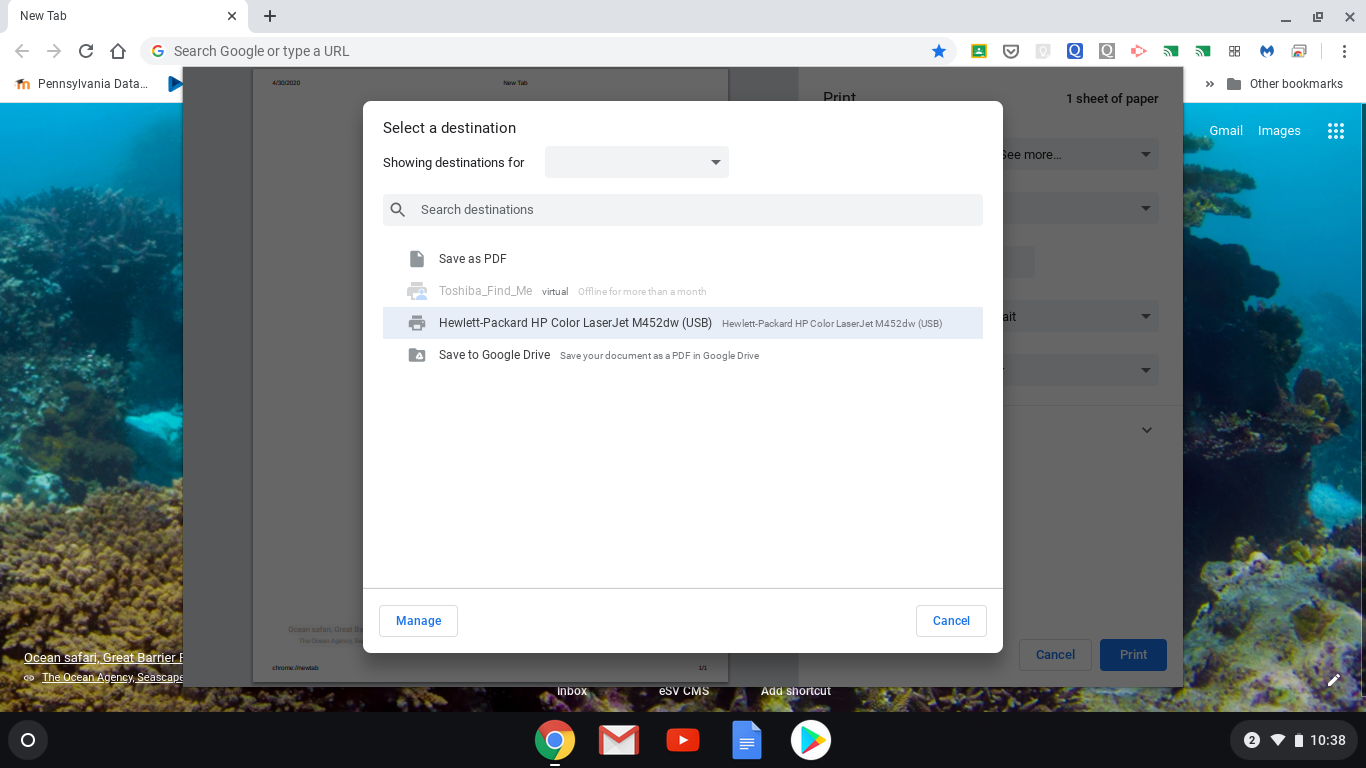This screenshot has width=1366, height=768.
Task: Click the Google Drive folder icon
Action: 417,355
